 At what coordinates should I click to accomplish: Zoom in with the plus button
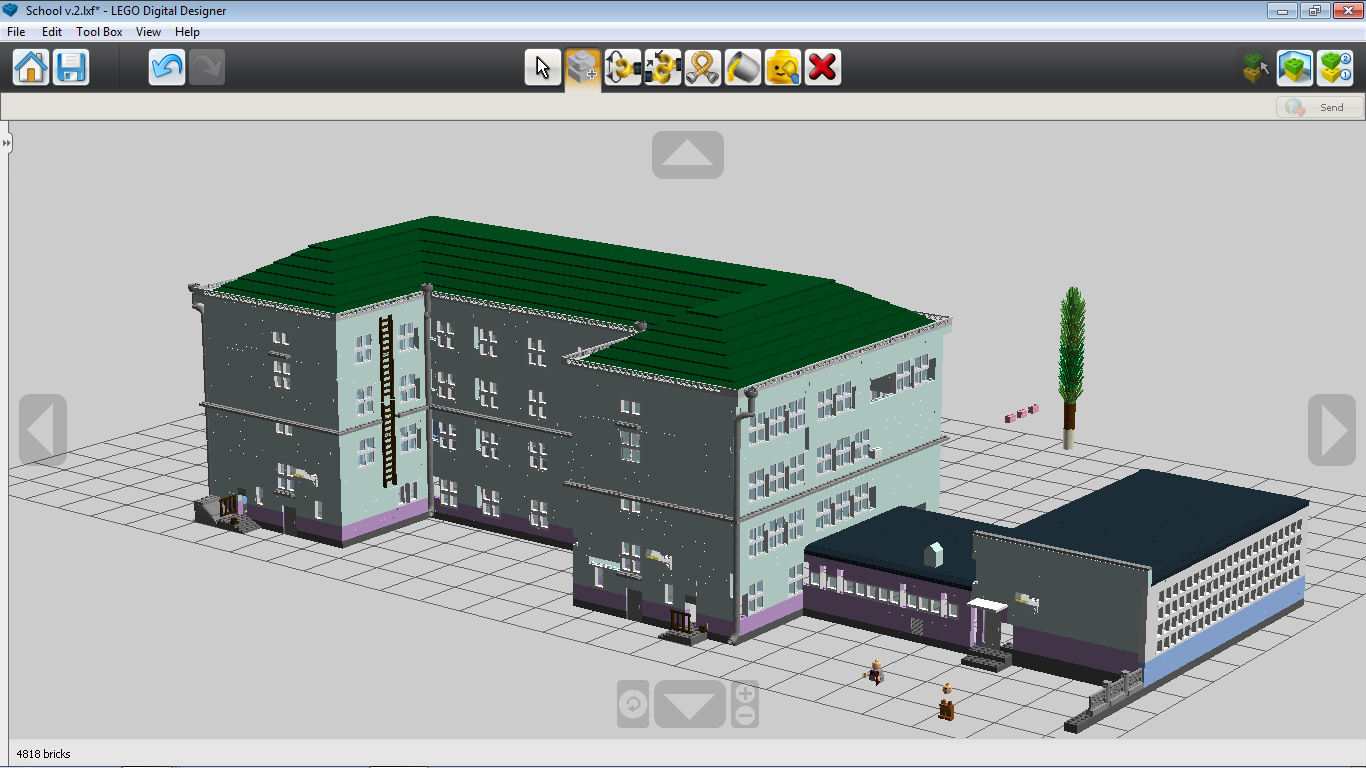tap(745, 694)
